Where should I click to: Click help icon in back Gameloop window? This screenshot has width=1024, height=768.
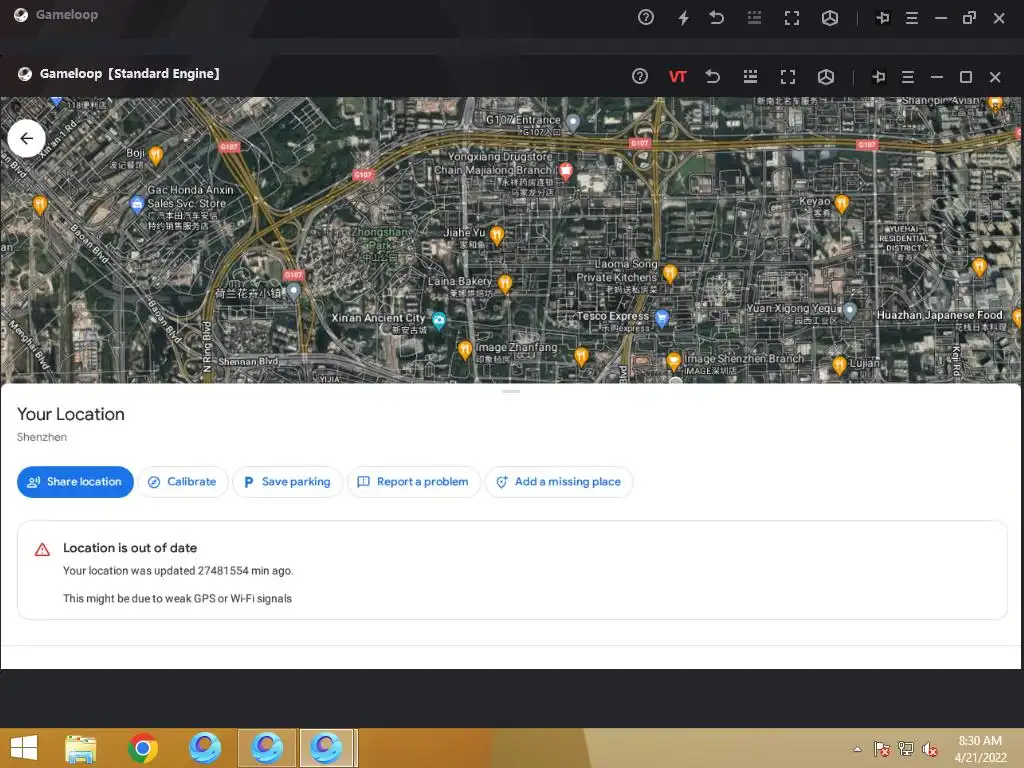click(646, 18)
